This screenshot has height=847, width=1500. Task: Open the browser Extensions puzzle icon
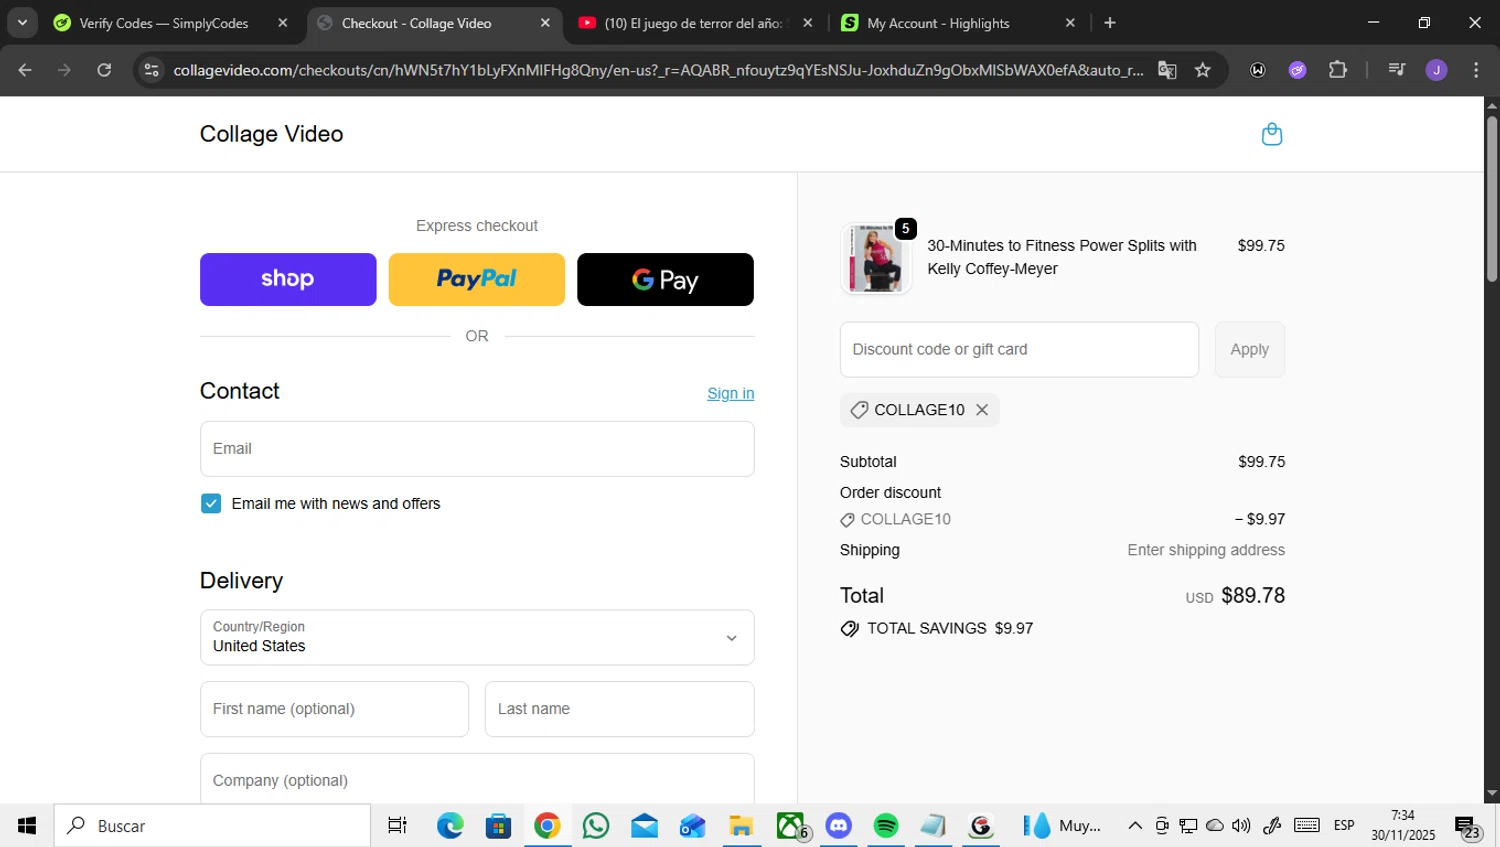coord(1338,70)
